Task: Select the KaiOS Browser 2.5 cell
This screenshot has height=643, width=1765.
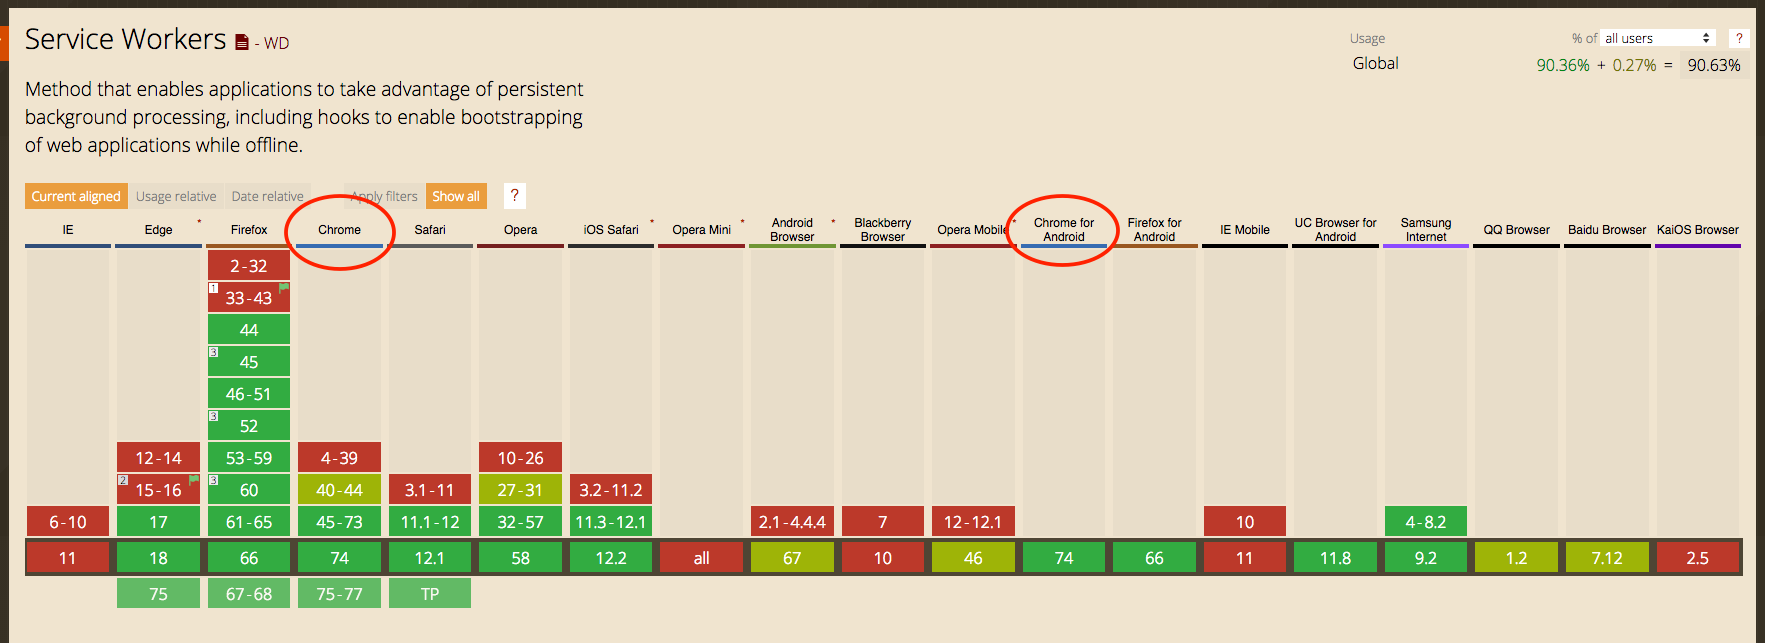Action: pos(1698,557)
